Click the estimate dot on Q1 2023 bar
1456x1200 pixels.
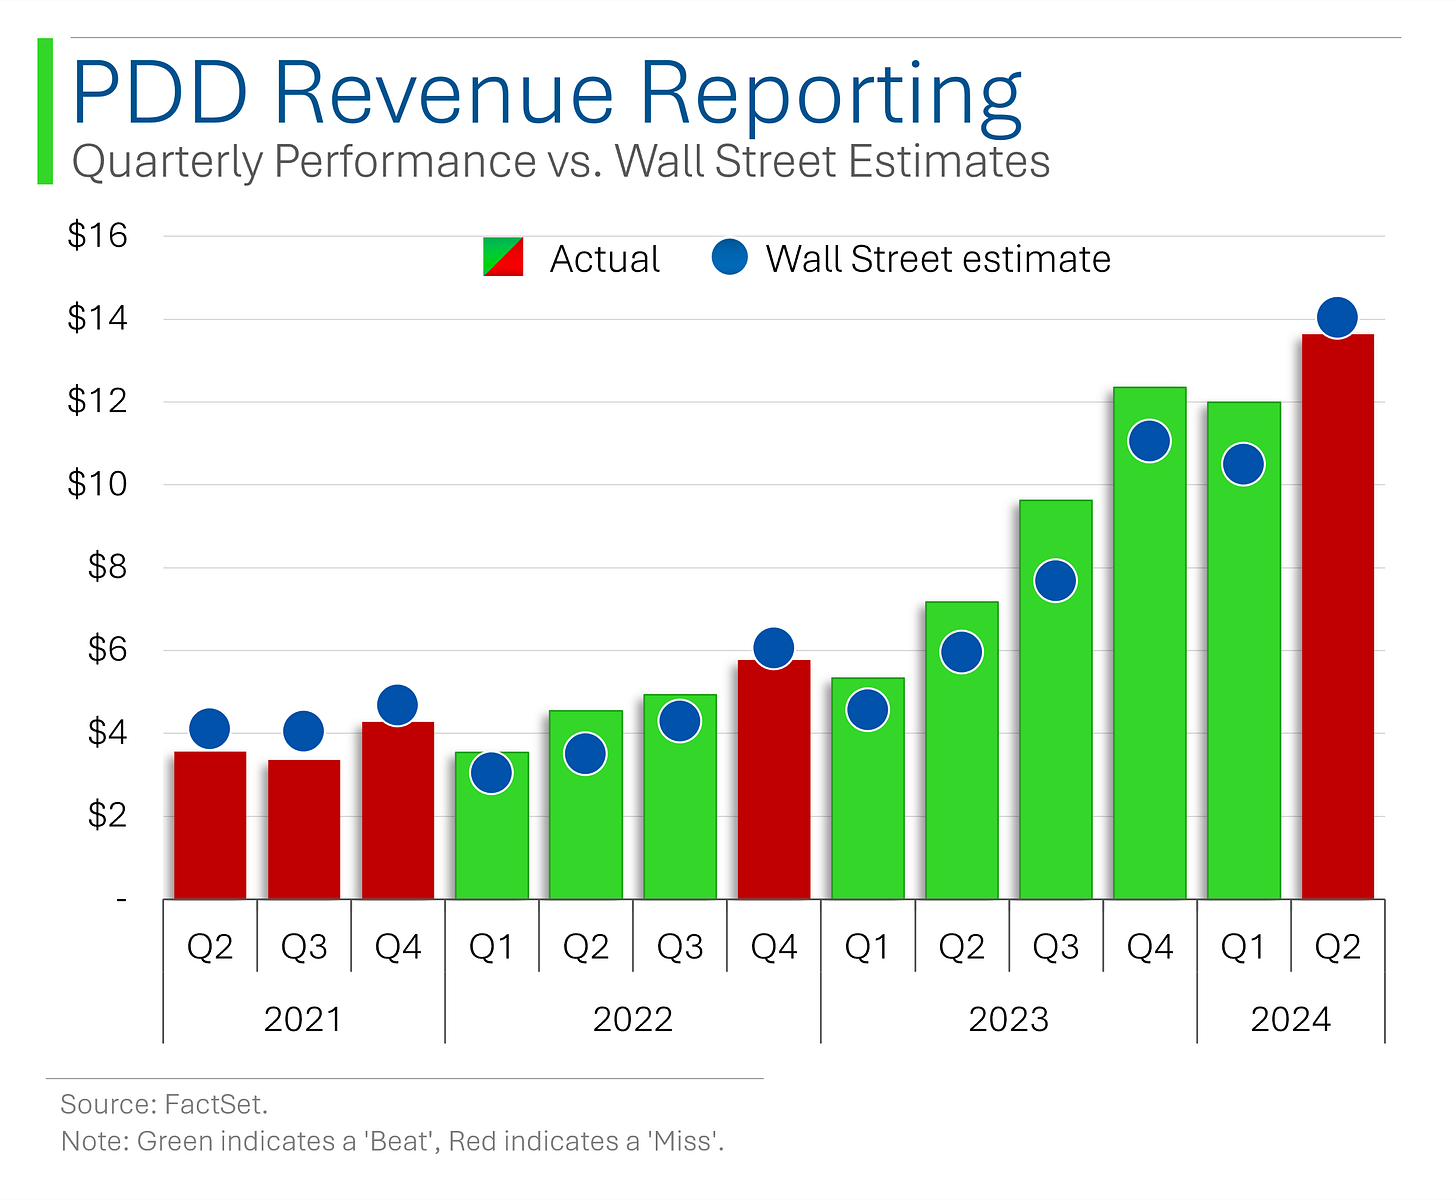tap(868, 710)
